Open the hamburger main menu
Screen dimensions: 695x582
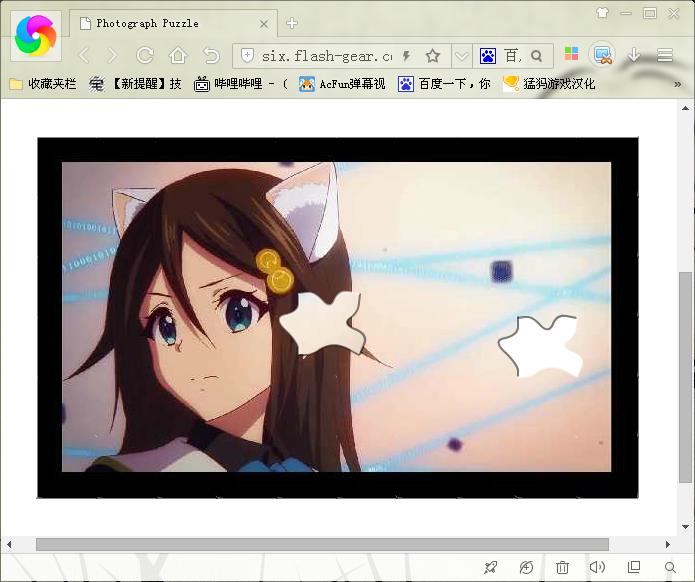[x=665, y=56]
